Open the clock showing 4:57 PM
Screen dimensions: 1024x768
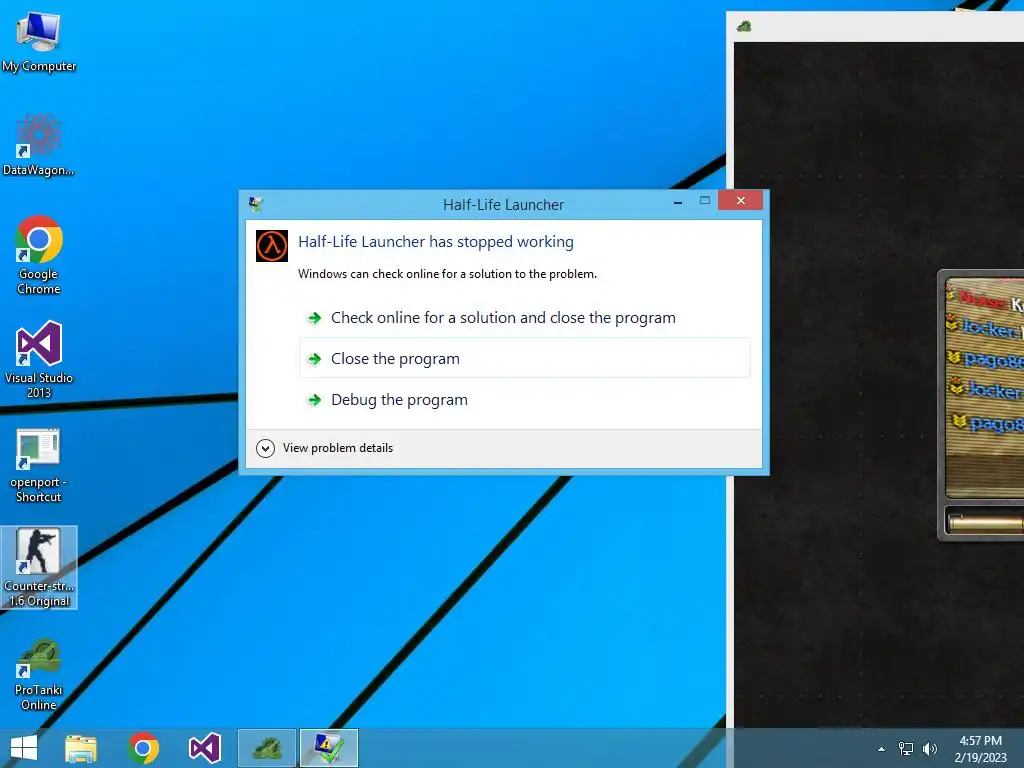point(980,749)
